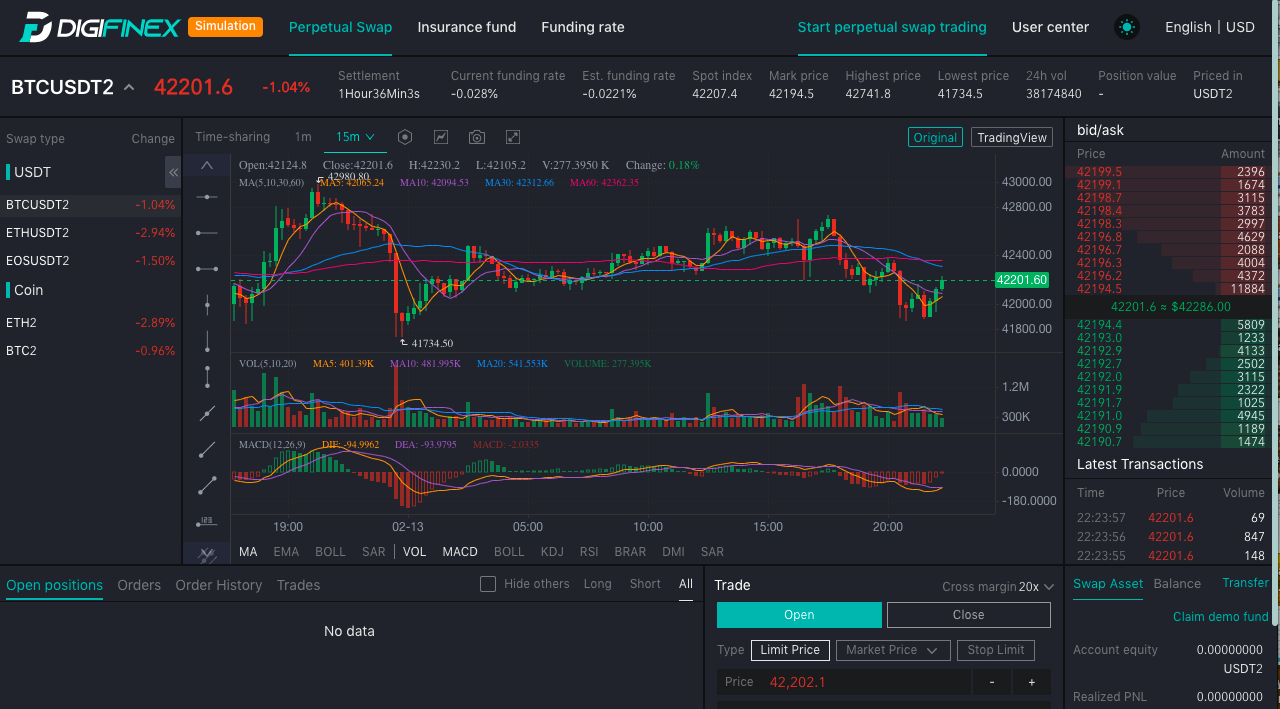Collapse the swap type sidebar arrows
Screen dimensions: 1280x709
[x=173, y=172]
